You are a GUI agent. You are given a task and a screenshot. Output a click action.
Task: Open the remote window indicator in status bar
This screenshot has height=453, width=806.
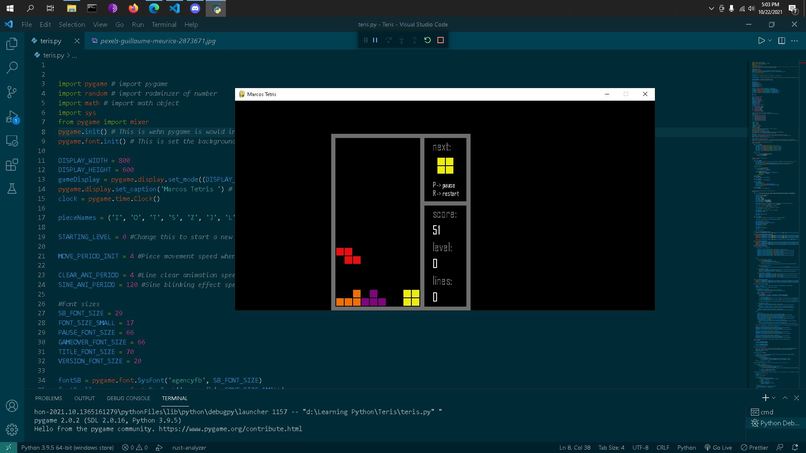coord(8,447)
